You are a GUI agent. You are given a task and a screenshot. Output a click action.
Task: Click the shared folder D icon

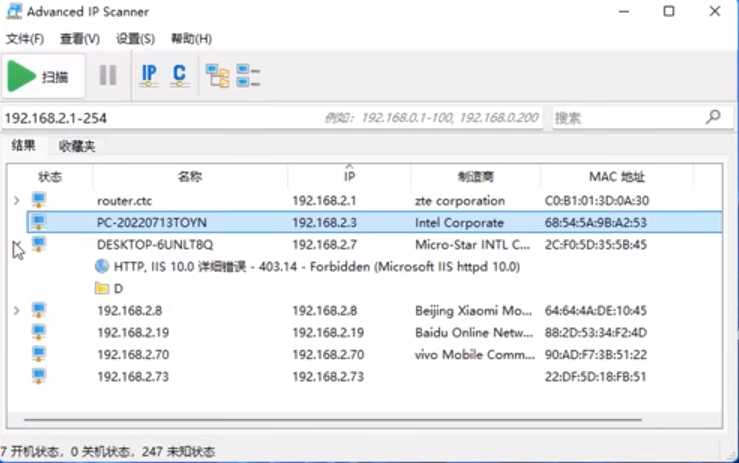click(x=102, y=288)
